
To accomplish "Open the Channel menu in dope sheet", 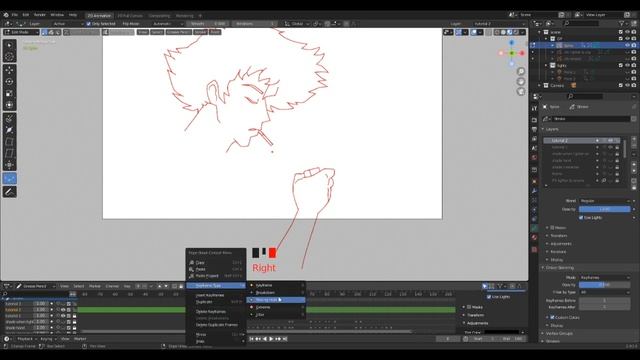I will pos(112,286).
